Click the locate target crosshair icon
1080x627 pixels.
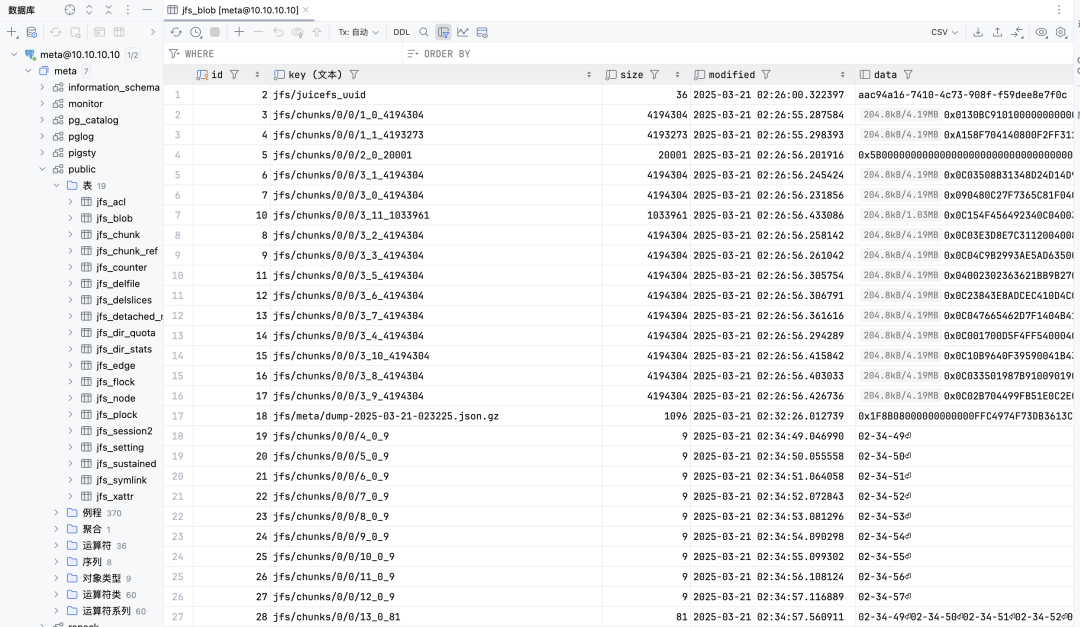(x=70, y=10)
